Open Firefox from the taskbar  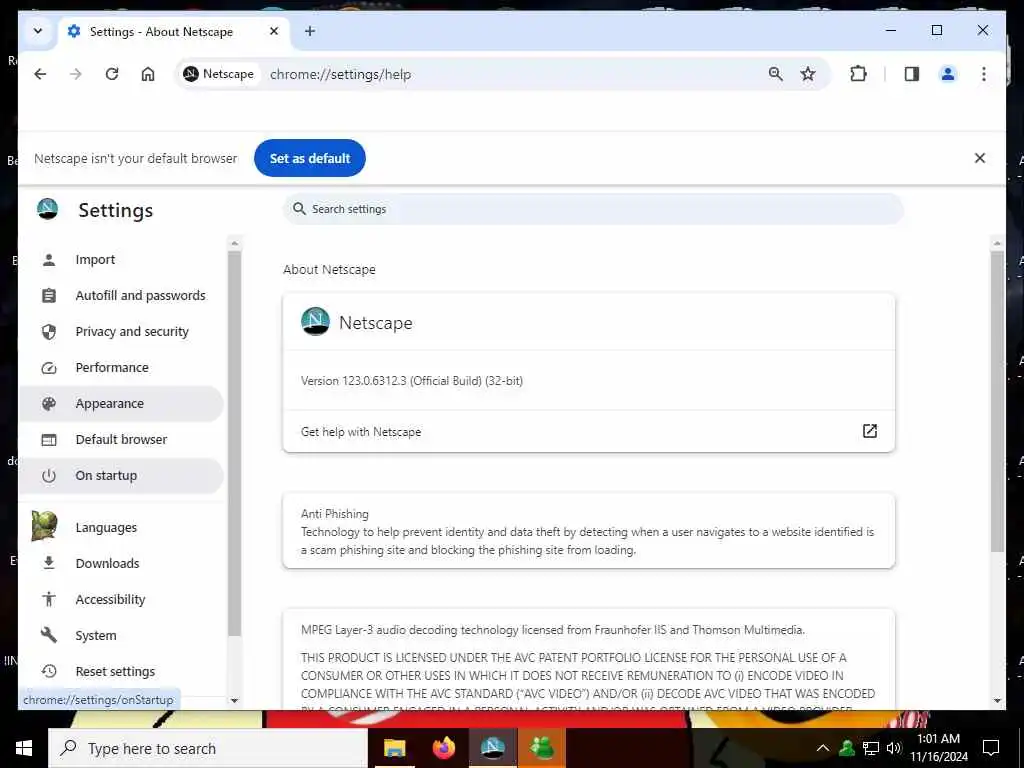click(x=443, y=748)
